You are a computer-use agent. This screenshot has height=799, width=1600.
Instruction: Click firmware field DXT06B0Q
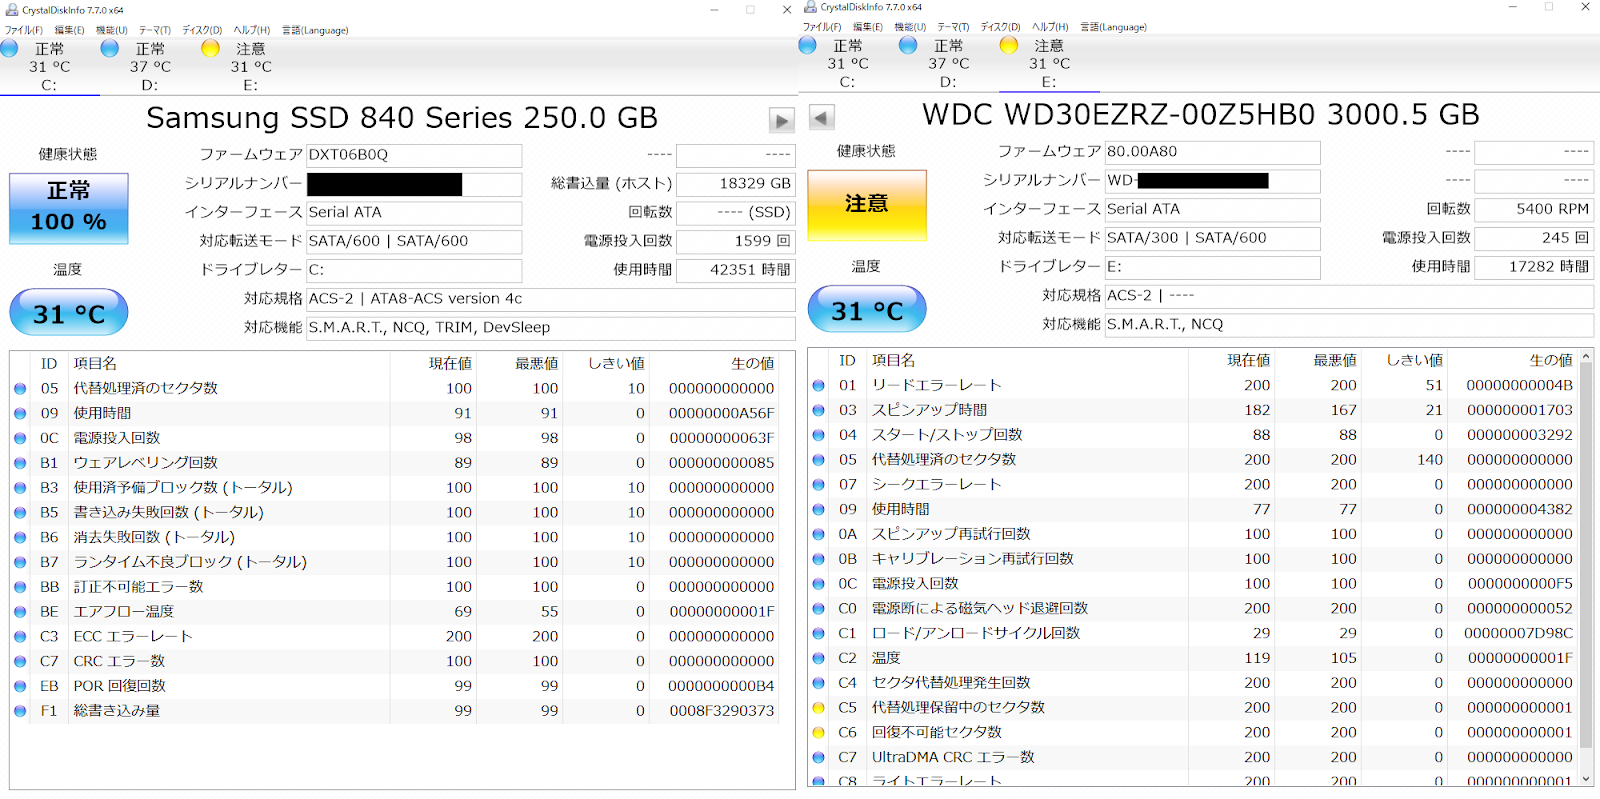click(x=414, y=155)
